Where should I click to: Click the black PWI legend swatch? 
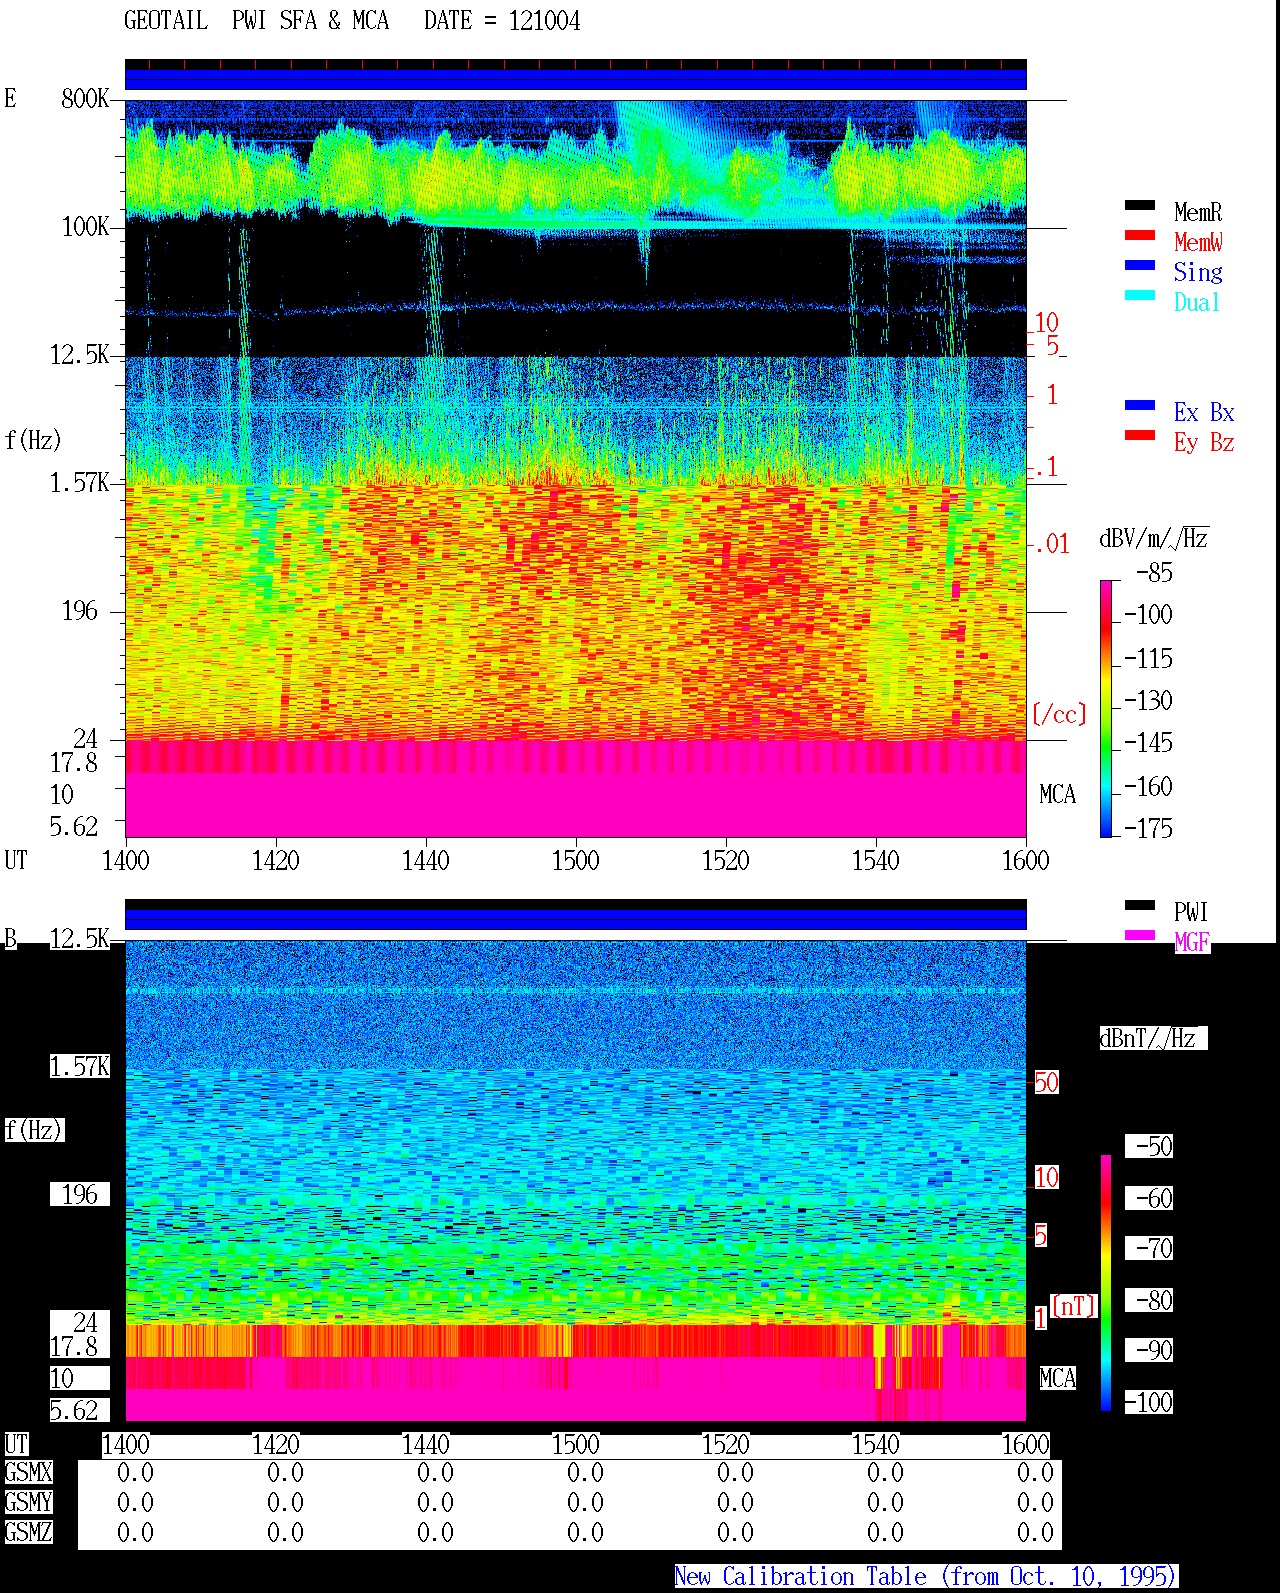coord(1140,905)
